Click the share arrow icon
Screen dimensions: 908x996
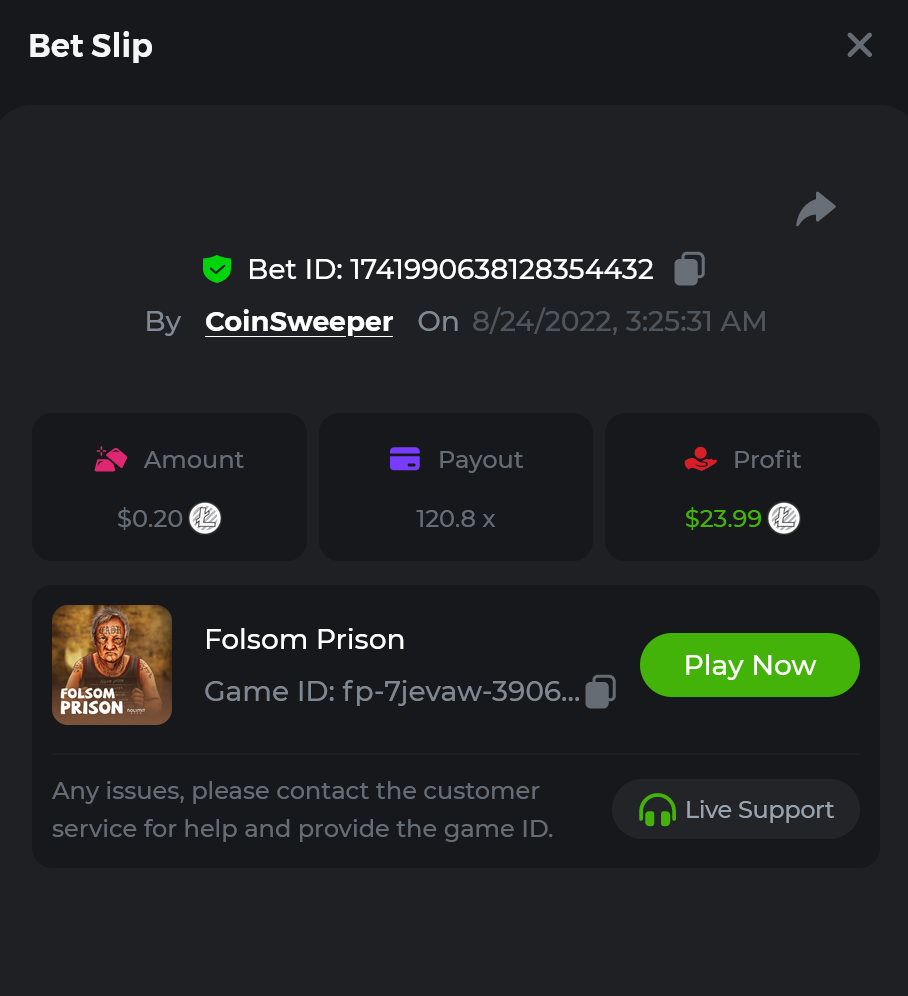pyautogui.click(x=815, y=209)
